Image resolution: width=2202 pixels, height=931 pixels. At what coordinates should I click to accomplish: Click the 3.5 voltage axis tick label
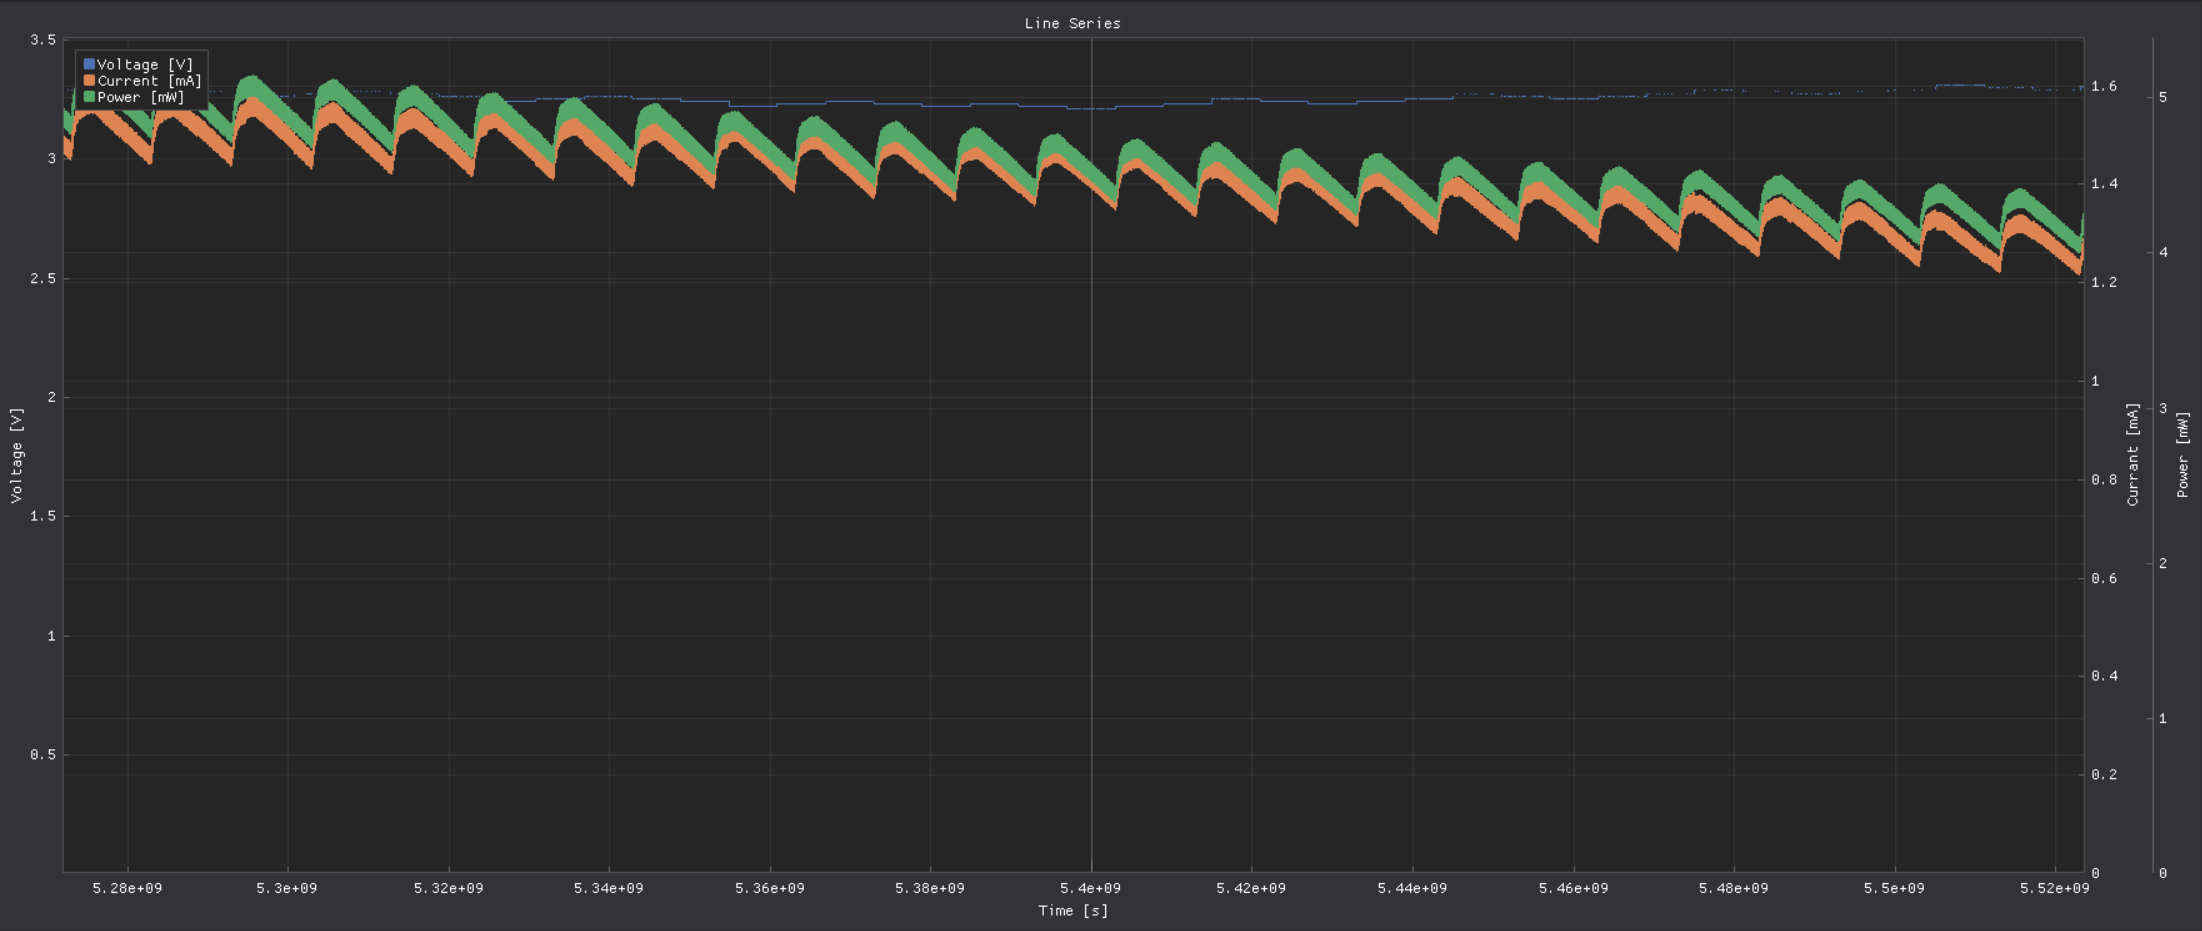pyautogui.click(x=43, y=40)
